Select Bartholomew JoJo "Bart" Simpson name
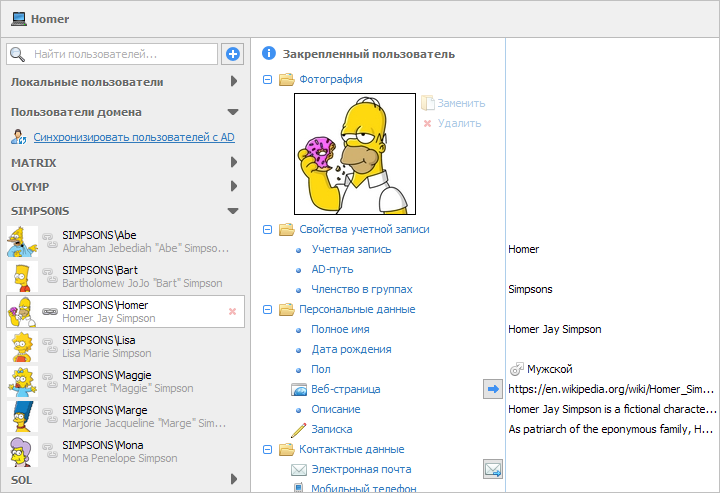Screen dimensions: 720x493 142,283
